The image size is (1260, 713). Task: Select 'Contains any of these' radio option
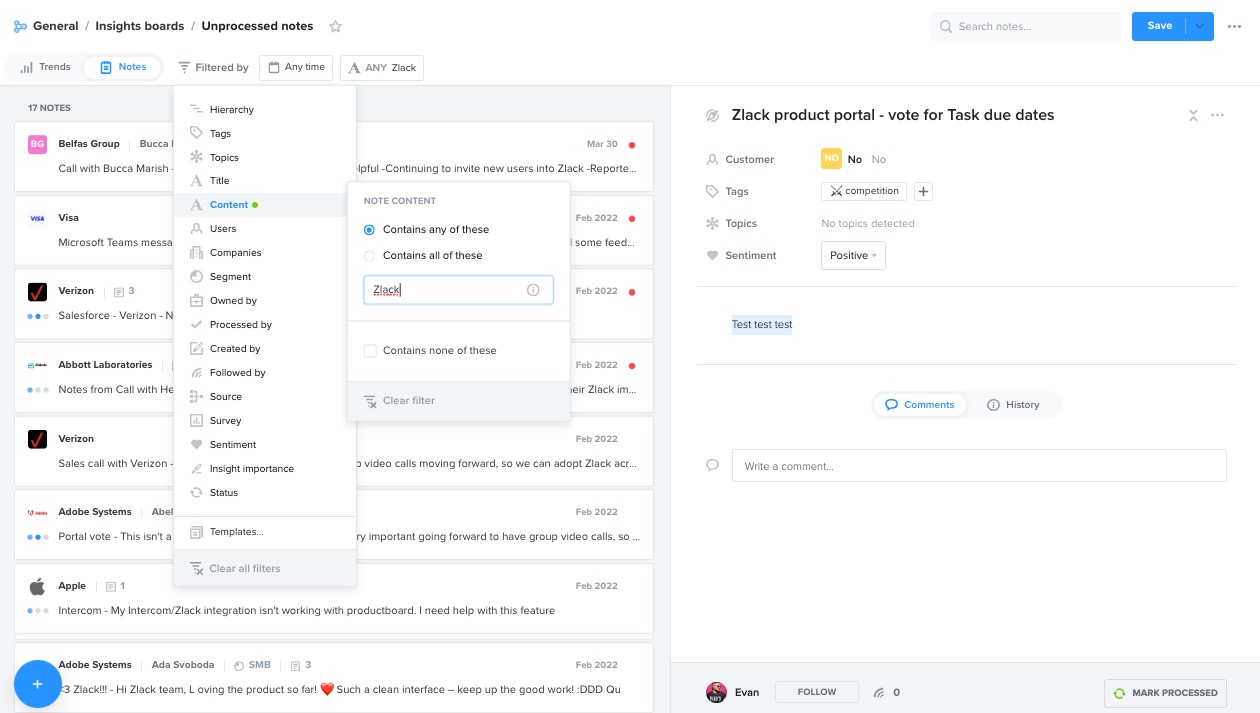(369, 229)
